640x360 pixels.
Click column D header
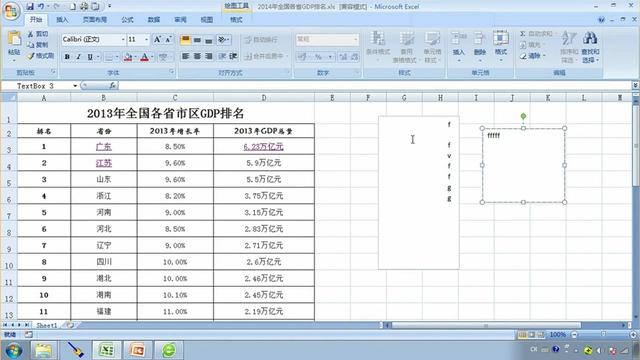pos(264,98)
